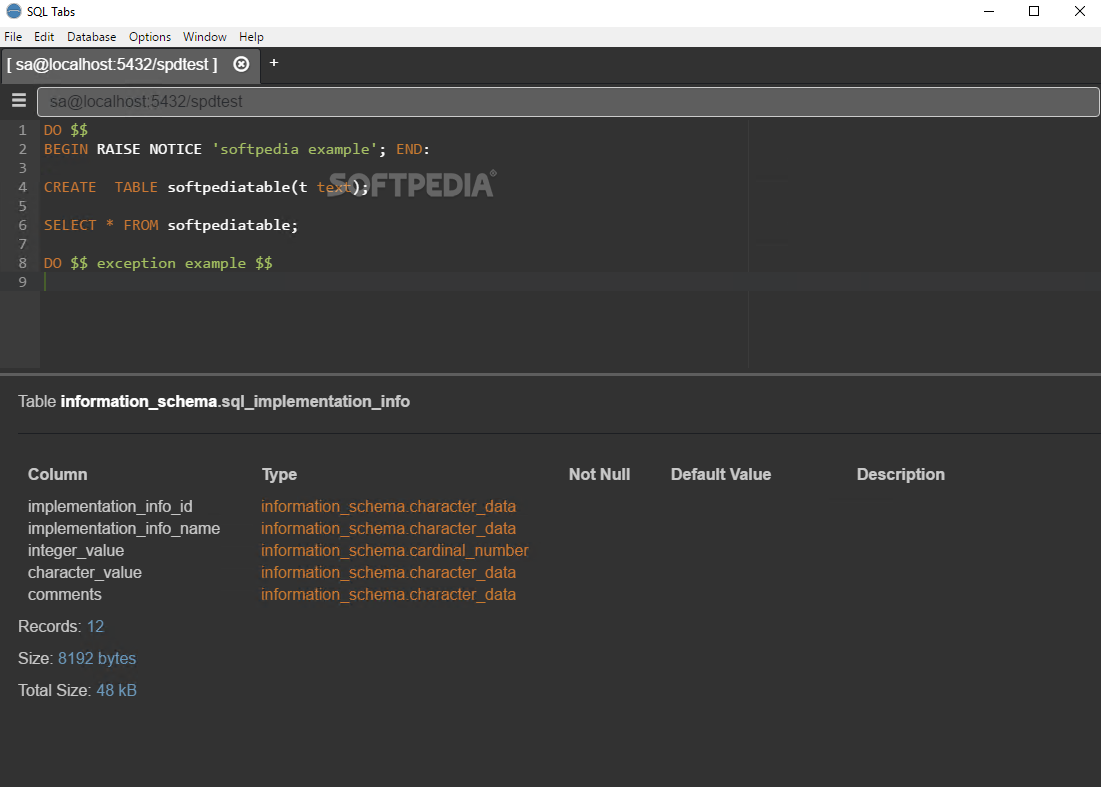Click the information_schema schema link in table title

point(138,402)
